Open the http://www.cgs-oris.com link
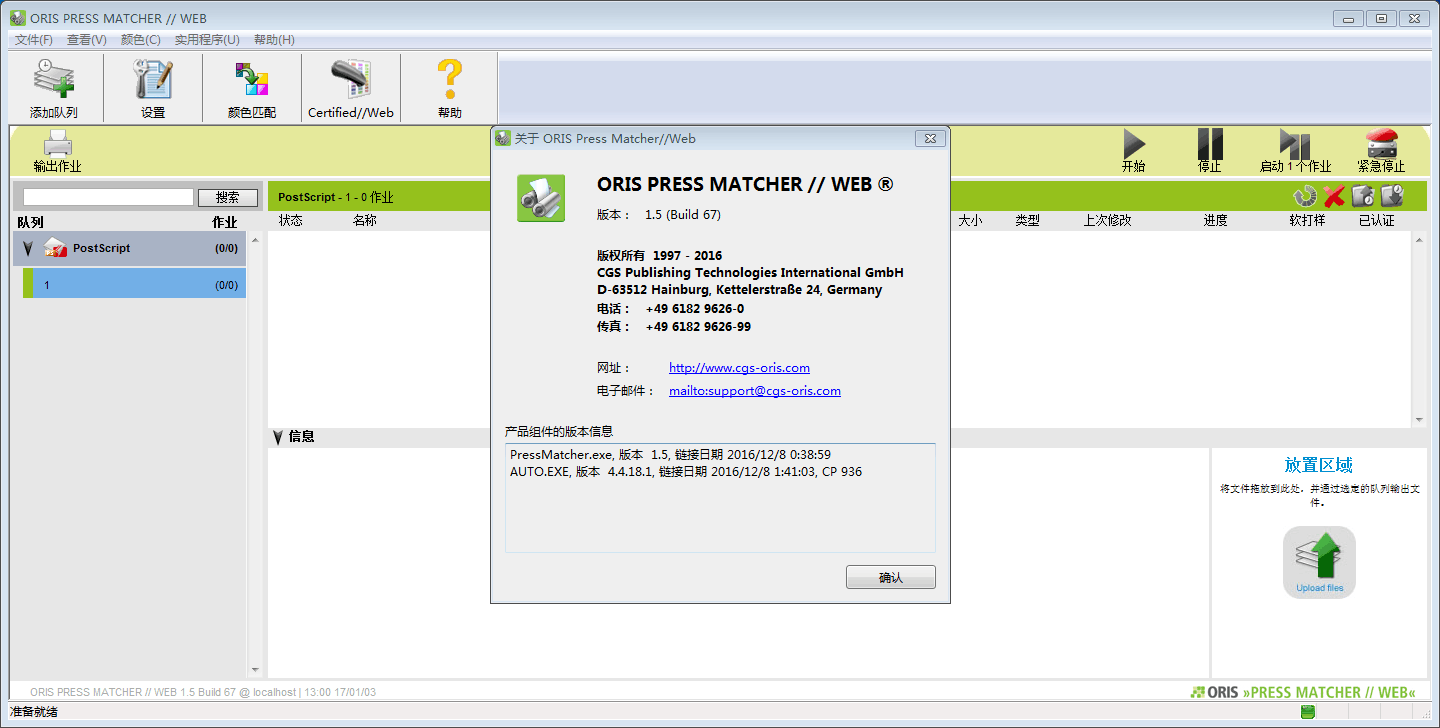The width and height of the screenshot is (1440, 728). (739, 368)
